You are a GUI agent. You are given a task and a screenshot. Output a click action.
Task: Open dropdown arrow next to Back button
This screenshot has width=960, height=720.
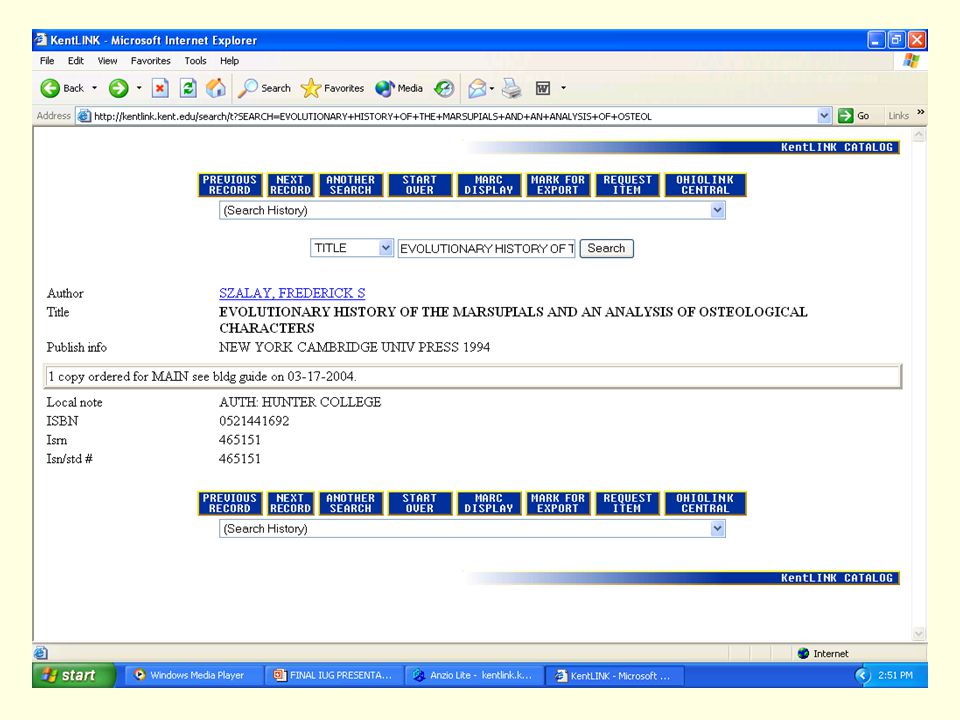94,88
